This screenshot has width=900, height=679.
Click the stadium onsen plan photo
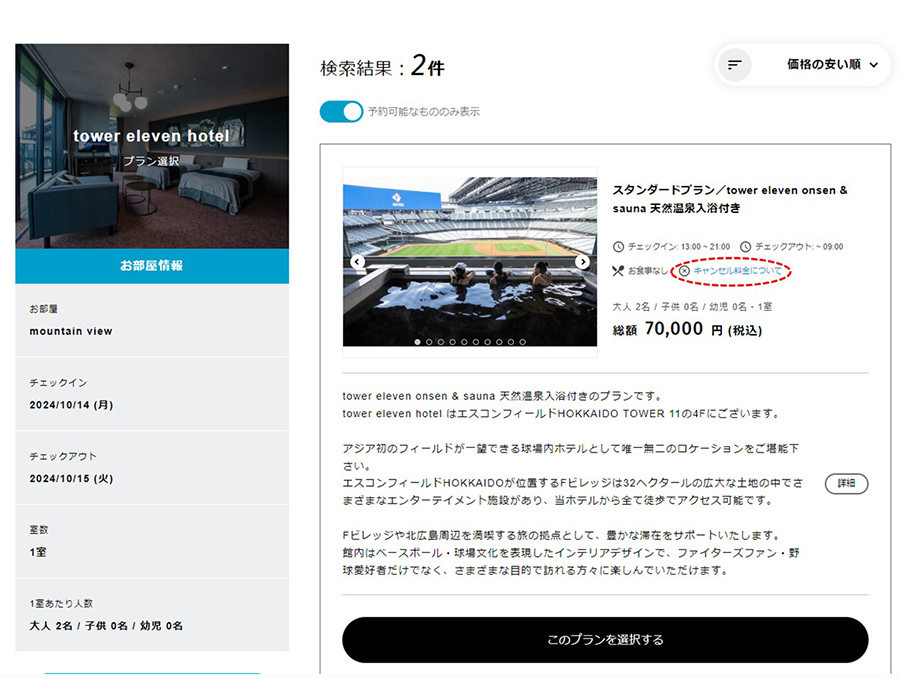tap(470, 261)
